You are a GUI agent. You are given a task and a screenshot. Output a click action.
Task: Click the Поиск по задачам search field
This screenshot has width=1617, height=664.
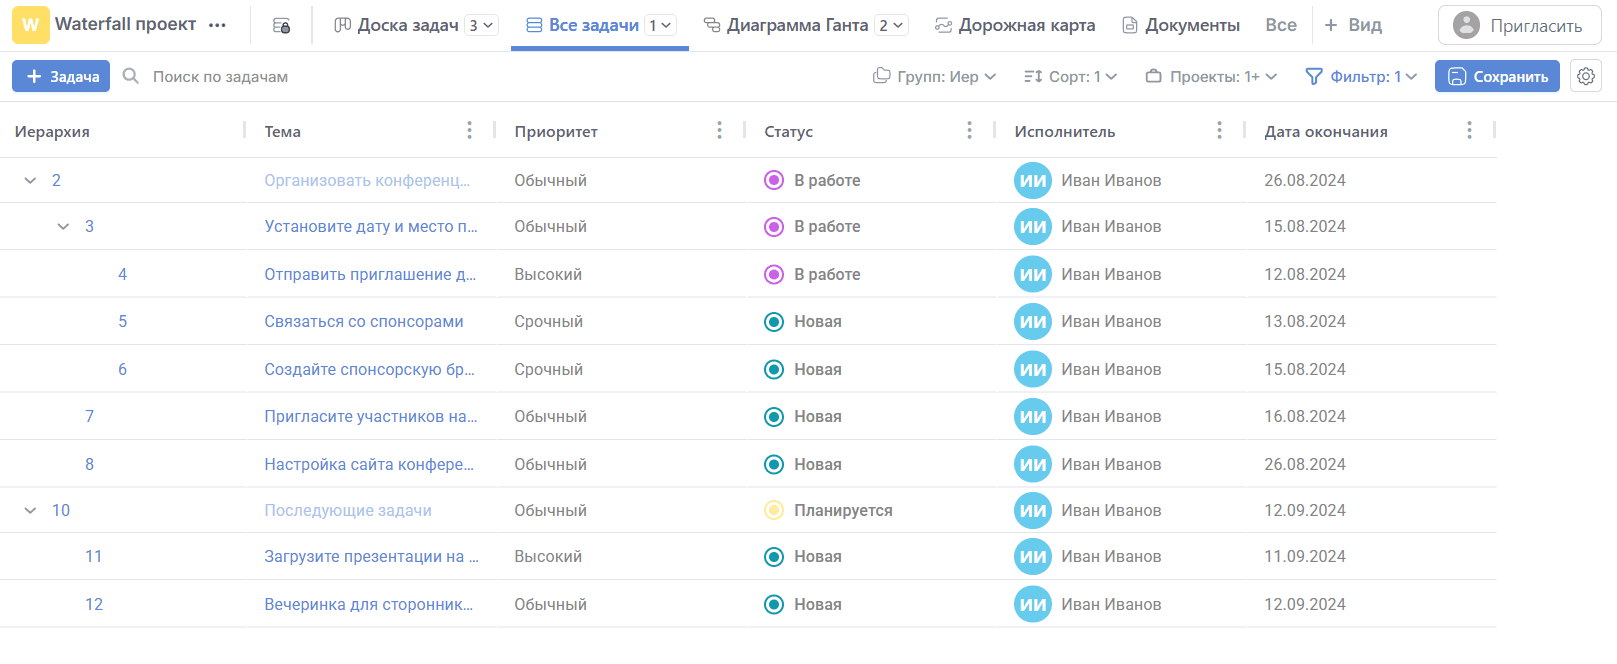click(x=220, y=77)
